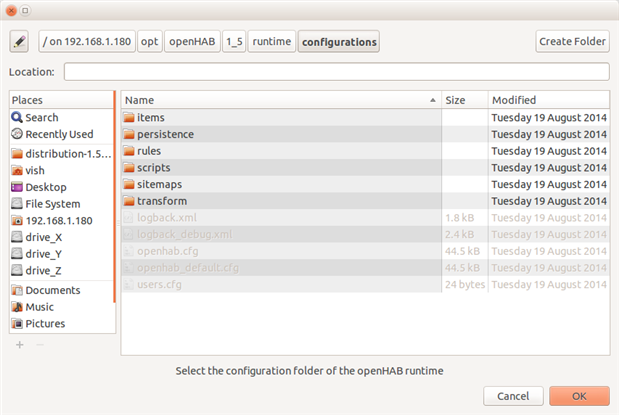
Task: Navigate to the runtime path segment
Action: pyautogui.click(x=272, y=41)
